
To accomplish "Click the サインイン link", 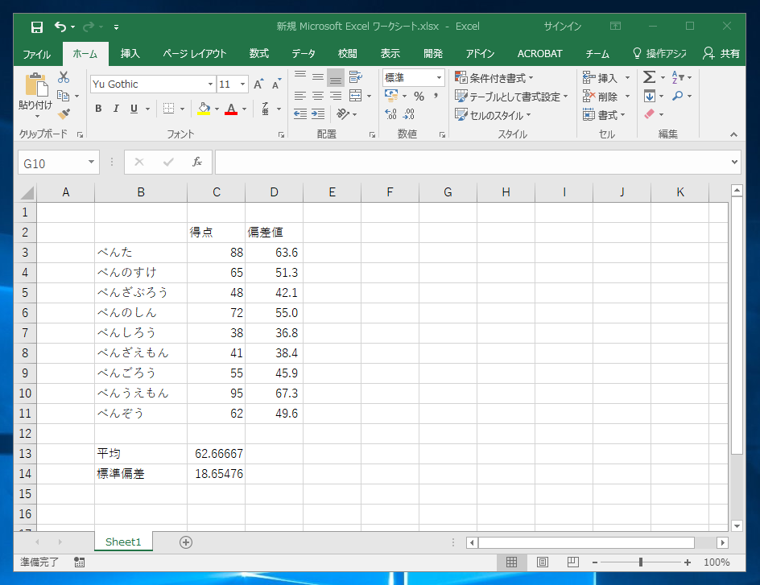I will (x=562, y=27).
